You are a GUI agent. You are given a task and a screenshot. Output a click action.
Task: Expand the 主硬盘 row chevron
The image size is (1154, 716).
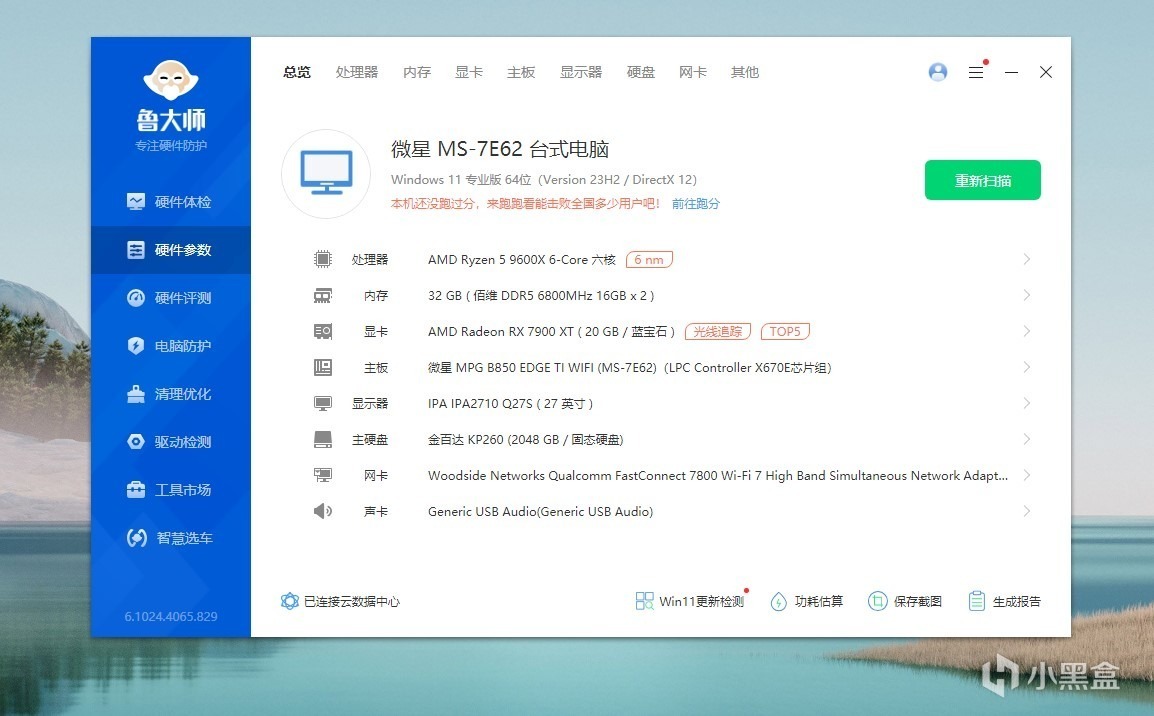coord(1027,439)
